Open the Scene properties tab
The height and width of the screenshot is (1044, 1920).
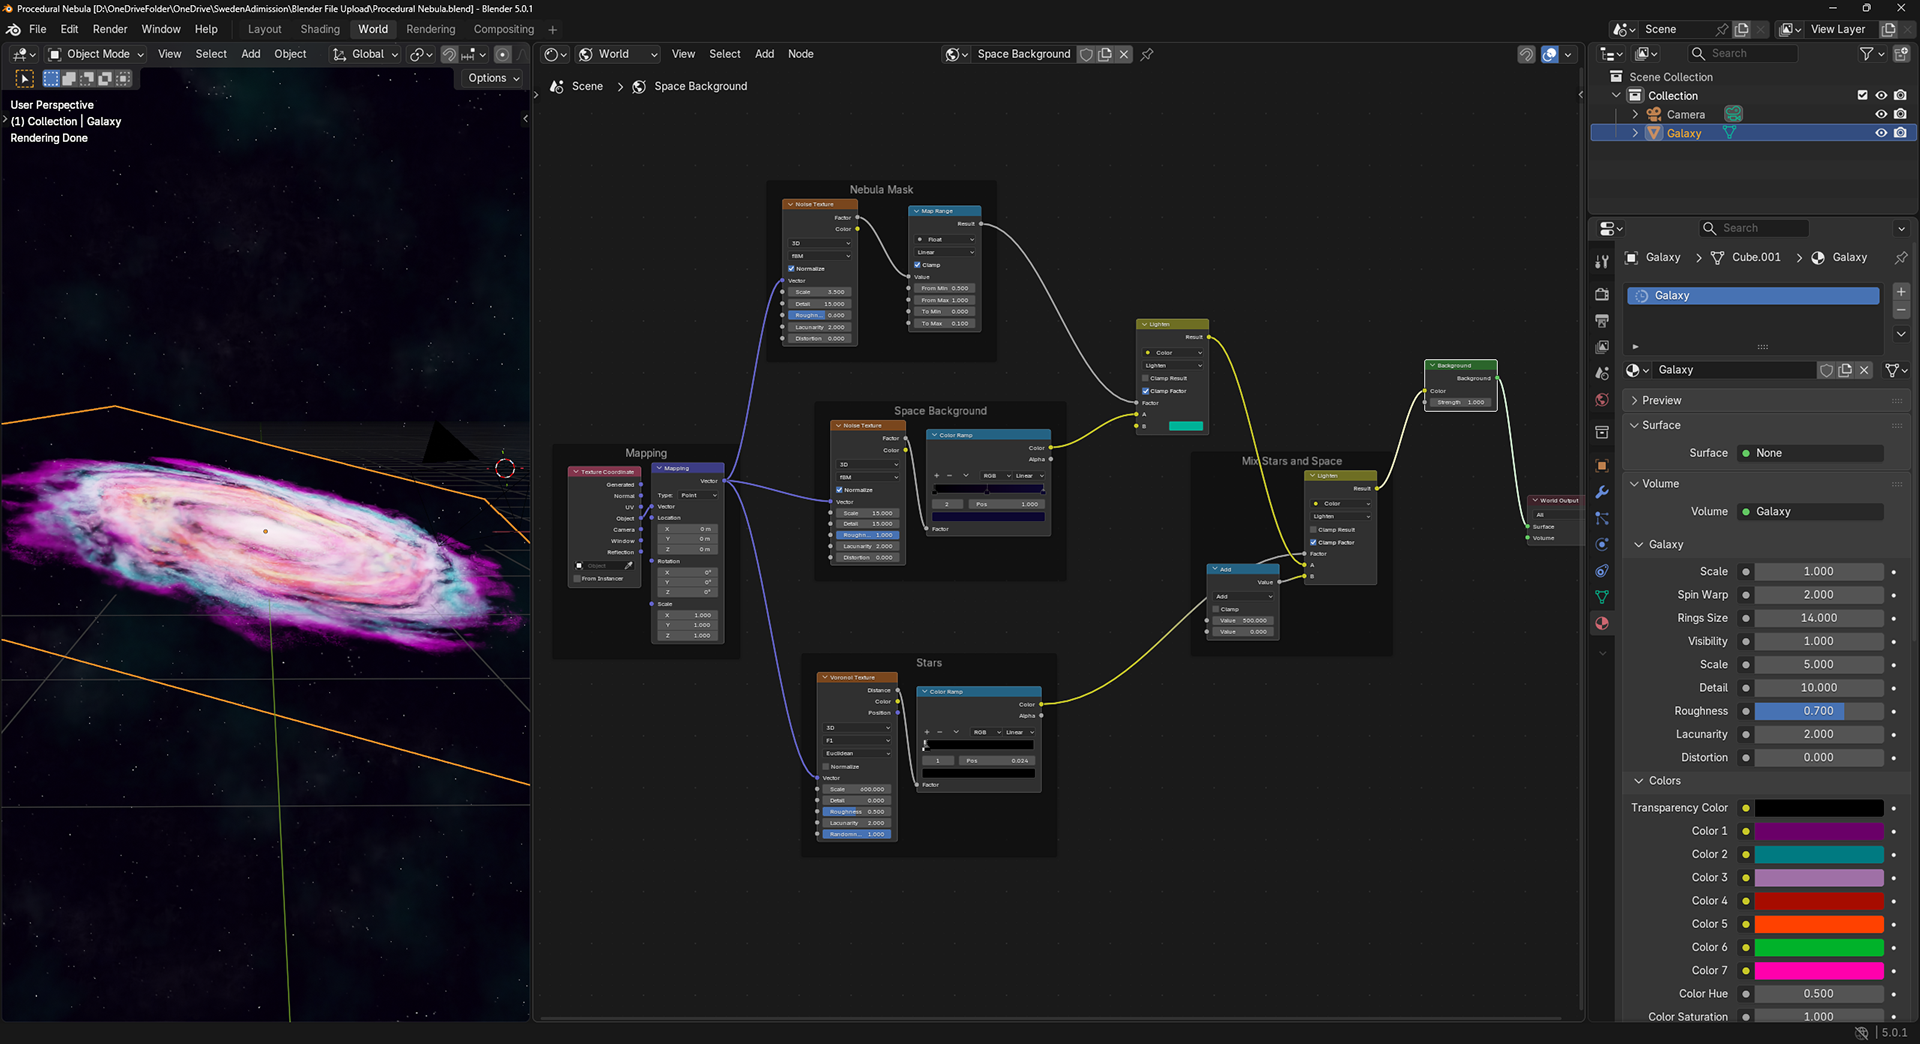[1602, 373]
